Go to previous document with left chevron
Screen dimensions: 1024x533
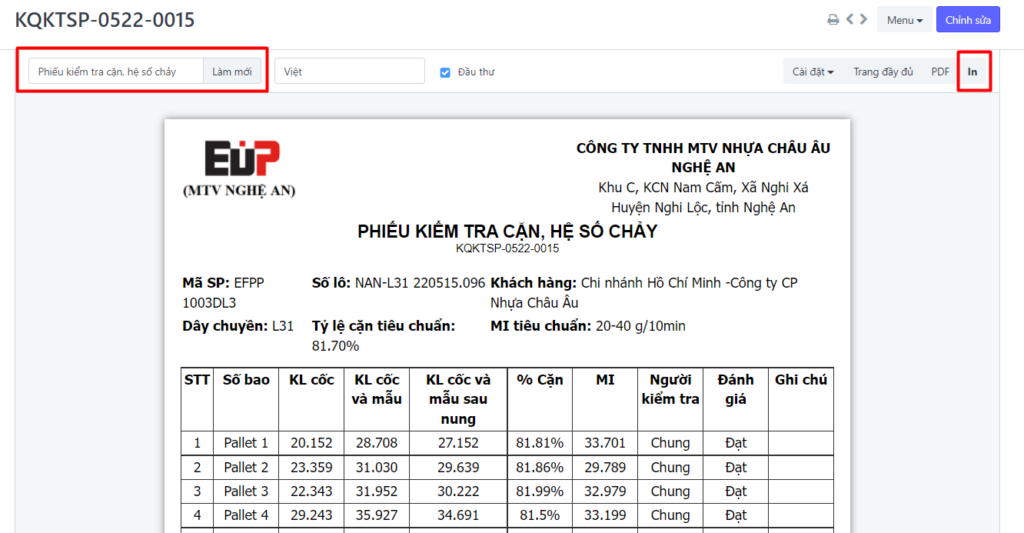[x=849, y=20]
